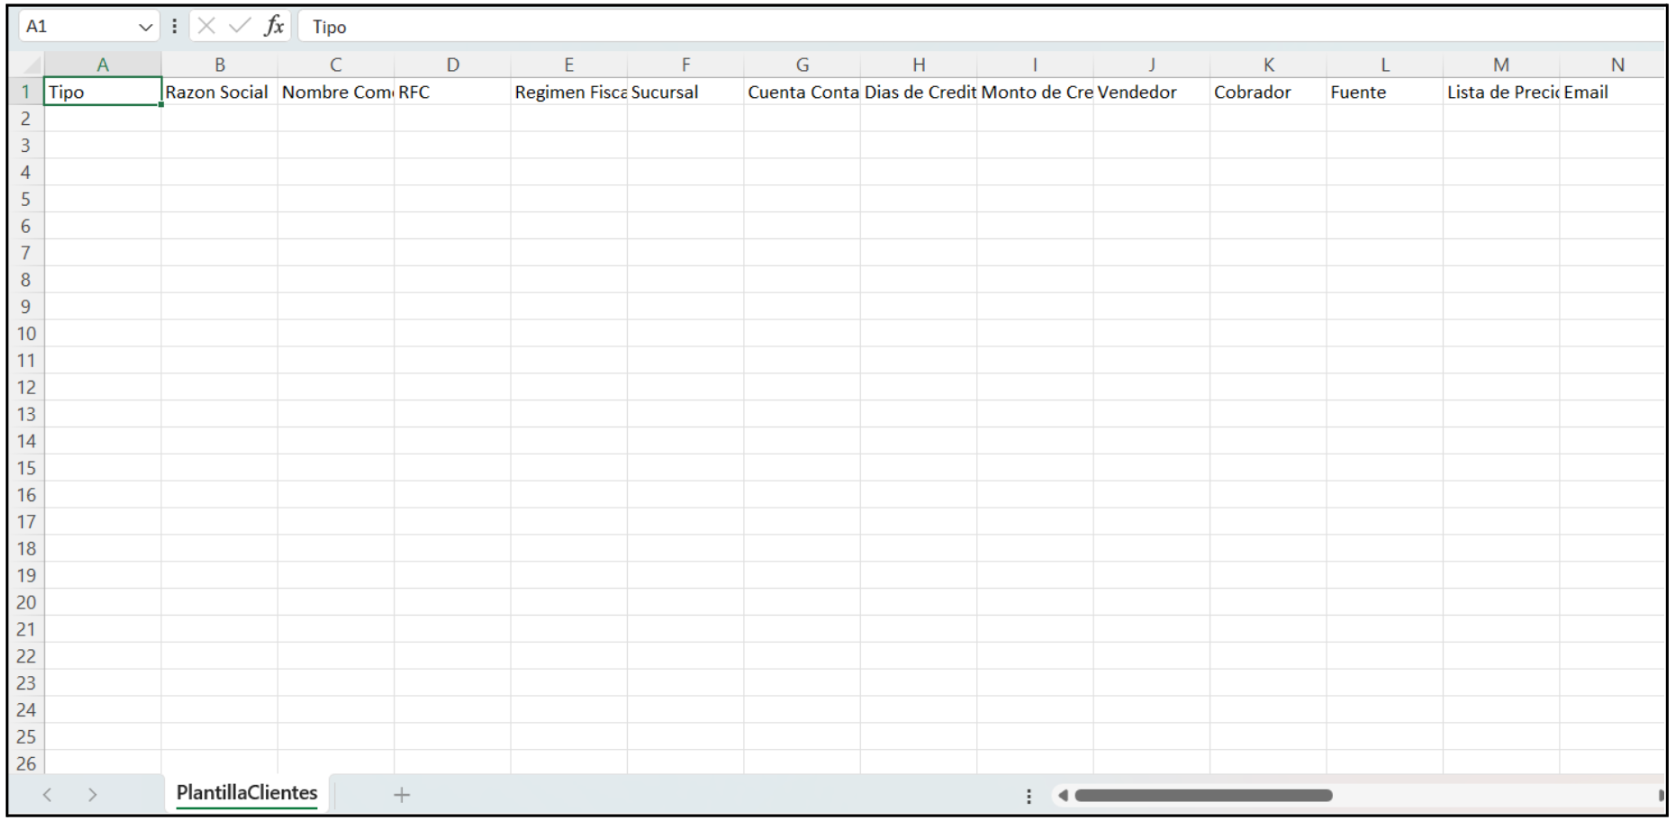Screen dimensions: 1671x820
Task: Confirm entry with the checkmark icon
Action: point(240,26)
